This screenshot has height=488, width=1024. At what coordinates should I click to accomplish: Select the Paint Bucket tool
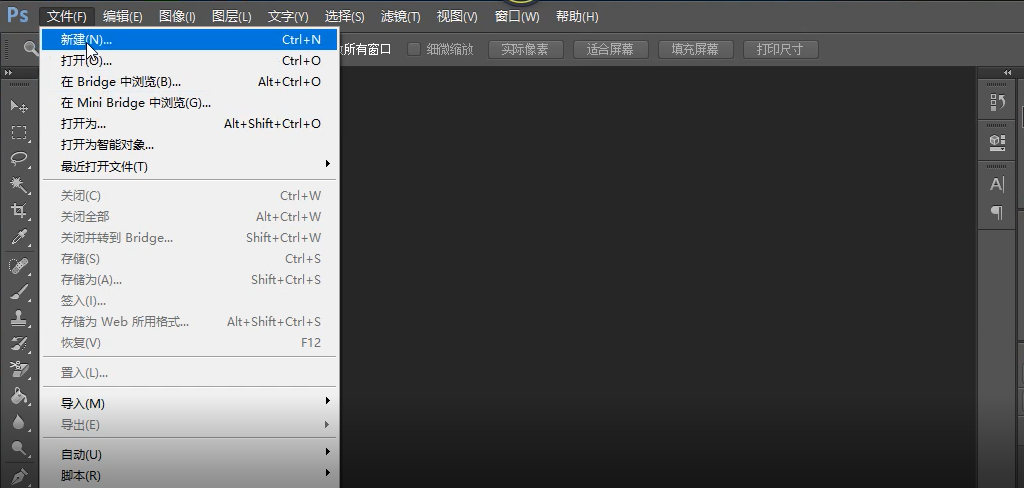[x=19, y=396]
